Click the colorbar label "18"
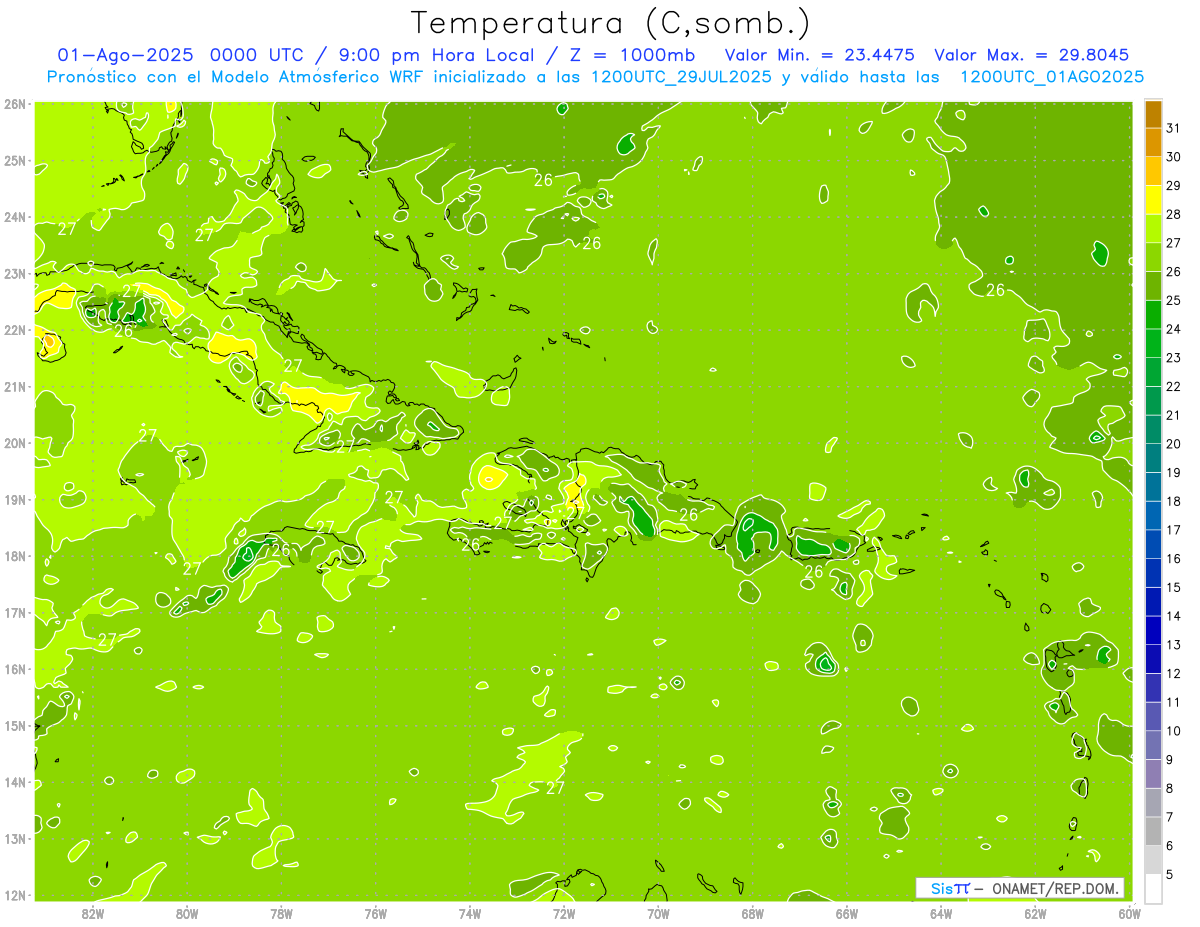The image size is (1200, 927). [x=1173, y=501]
